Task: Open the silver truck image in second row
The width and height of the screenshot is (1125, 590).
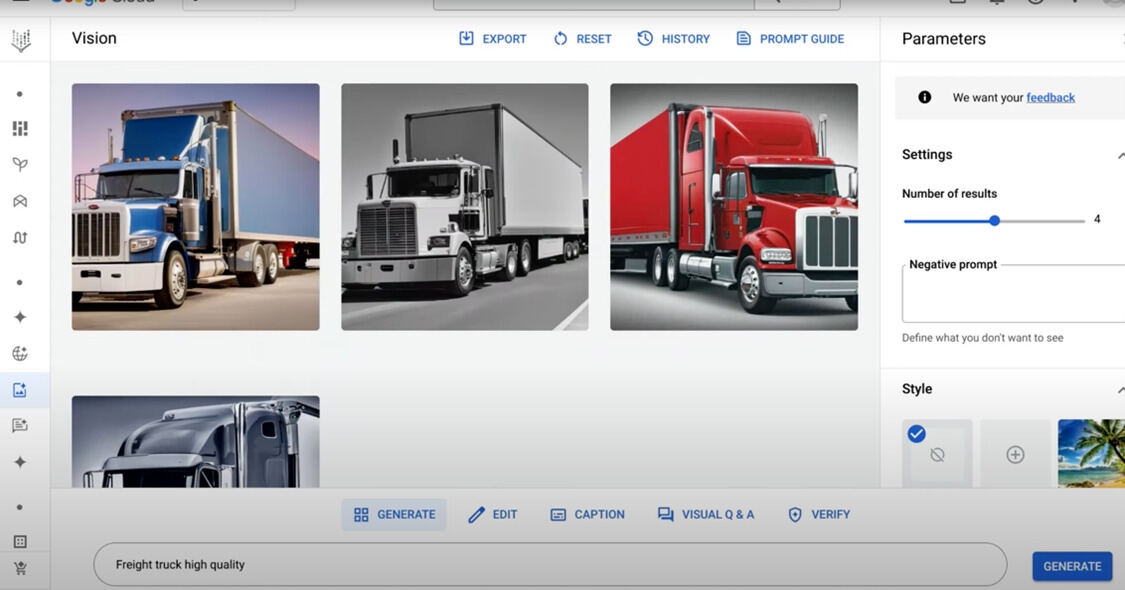Action: pos(196,441)
